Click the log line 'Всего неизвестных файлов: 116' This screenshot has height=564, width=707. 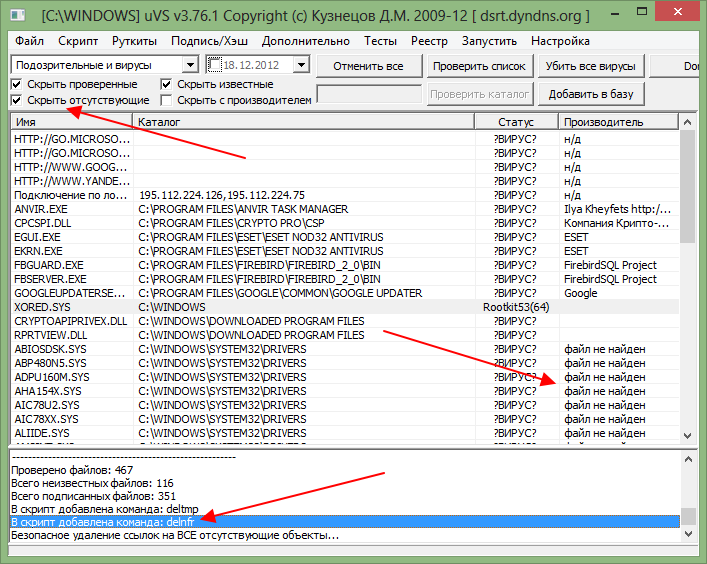pyautogui.click(x=92, y=483)
